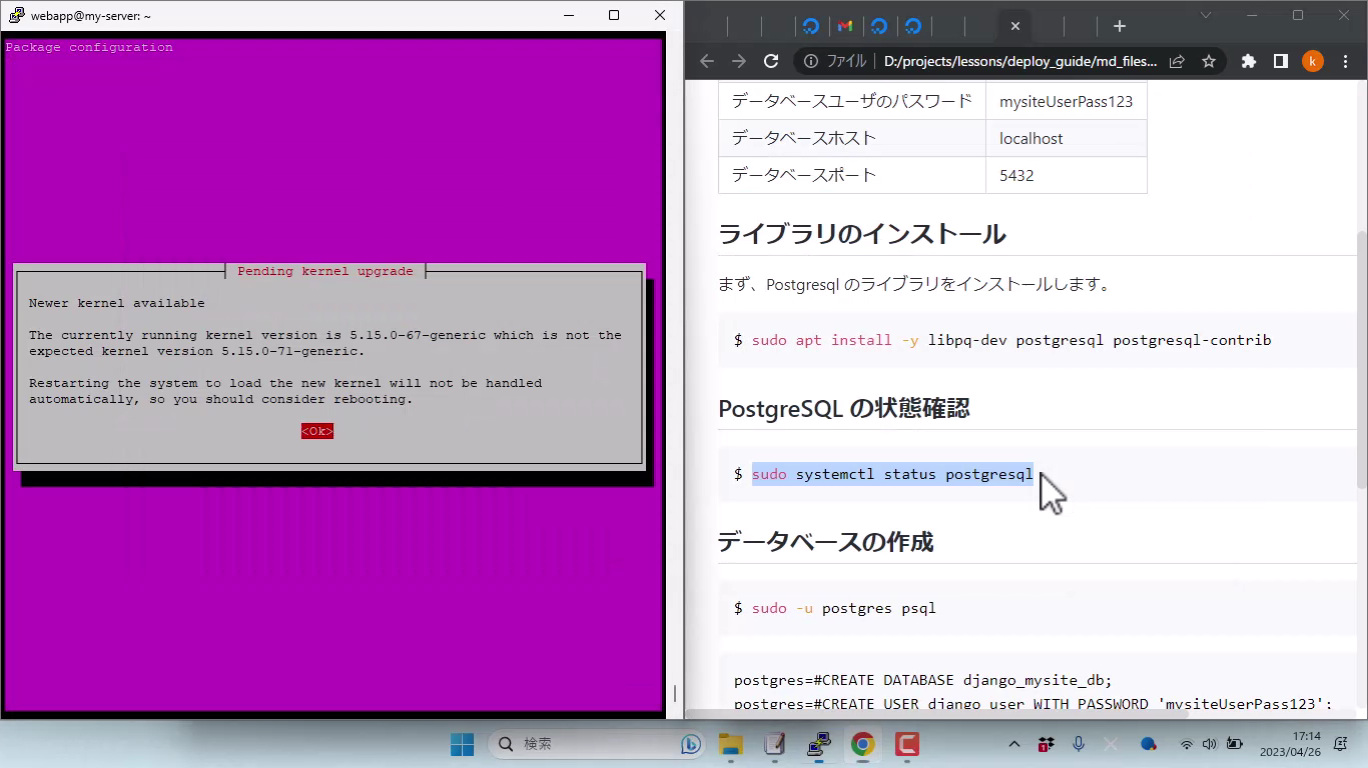Open the Chrome three-dot menu
Screen dimensions: 1368x768
1345,61
